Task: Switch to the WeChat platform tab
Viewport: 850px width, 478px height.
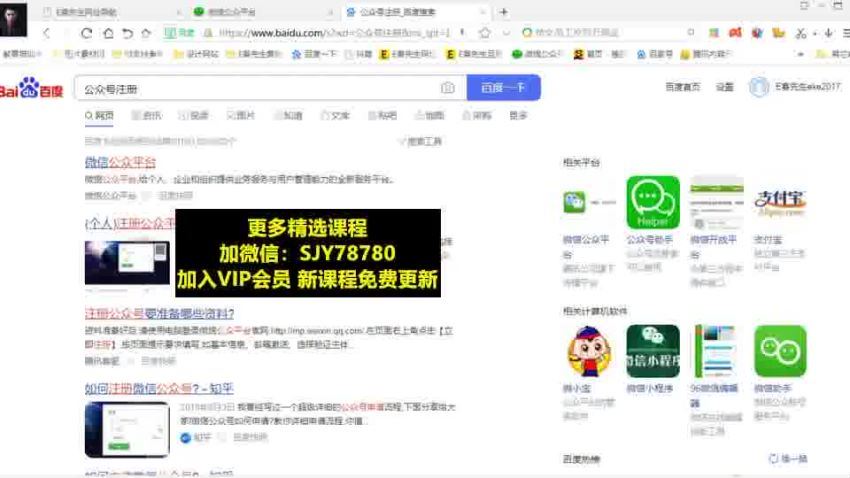Action: coord(263,12)
